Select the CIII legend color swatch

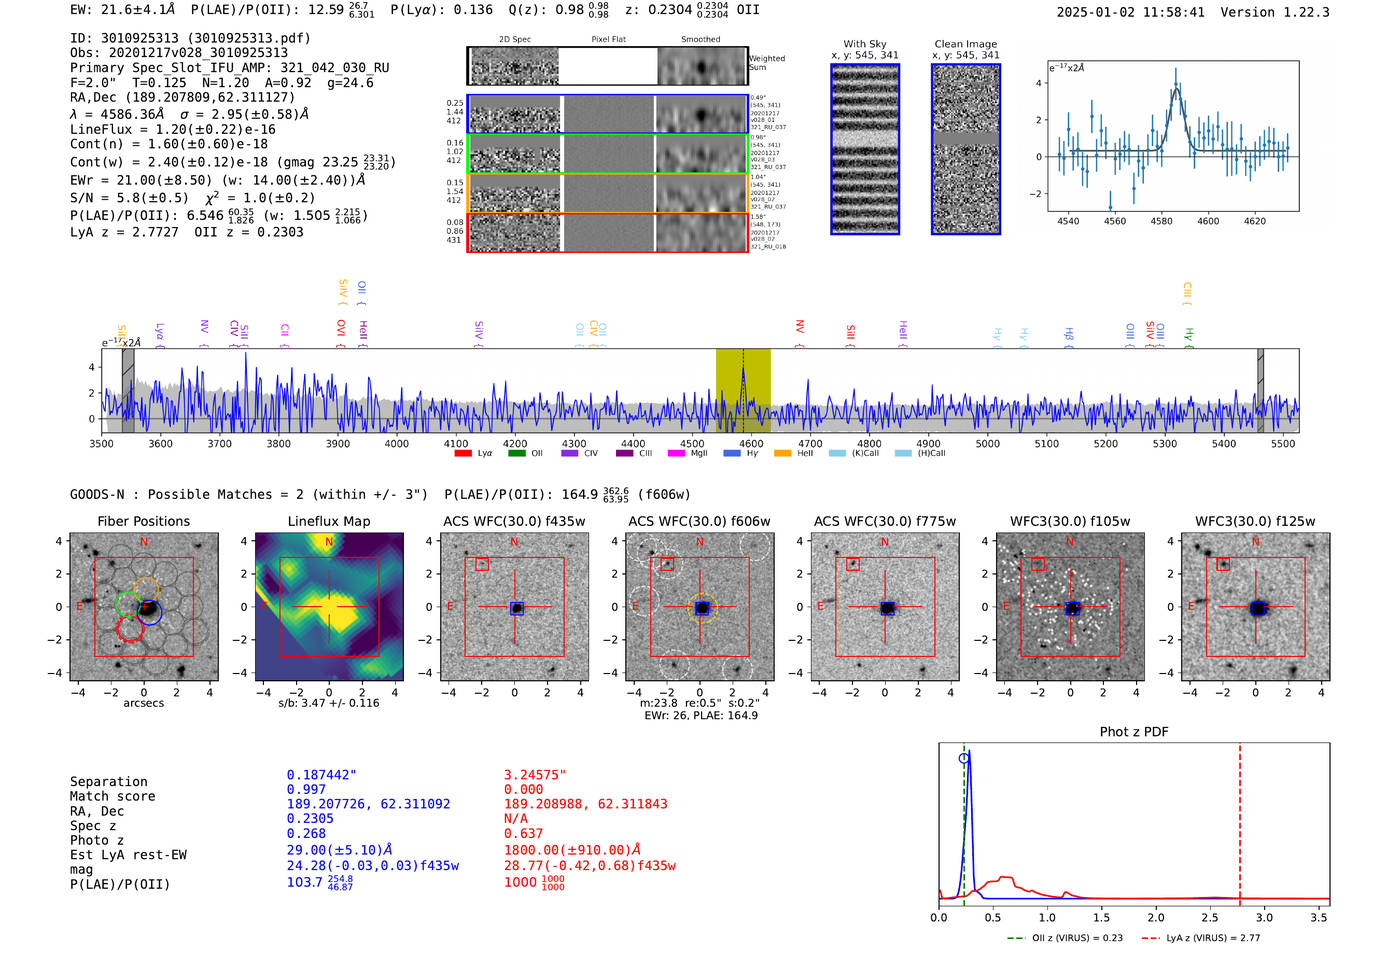tap(625, 453)
